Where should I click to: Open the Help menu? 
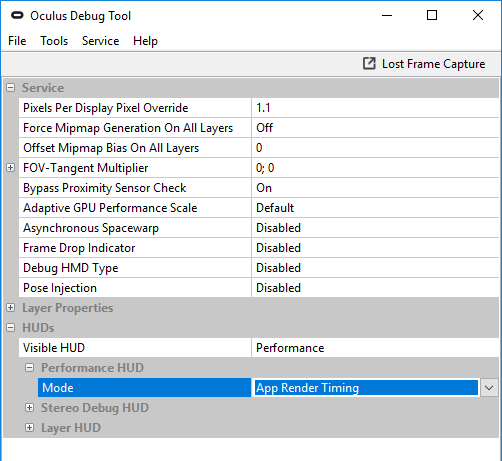point(145,41)
